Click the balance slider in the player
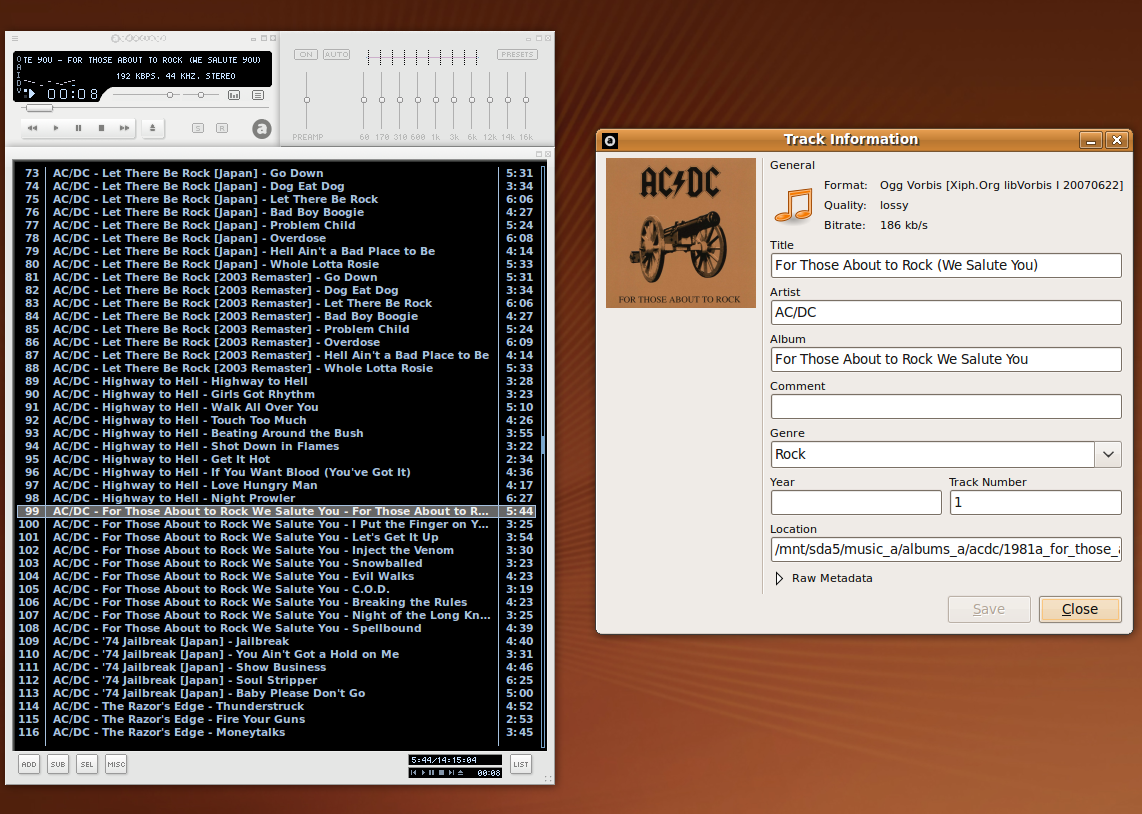Screen dimensions: 1142x814 coord(201,95)
